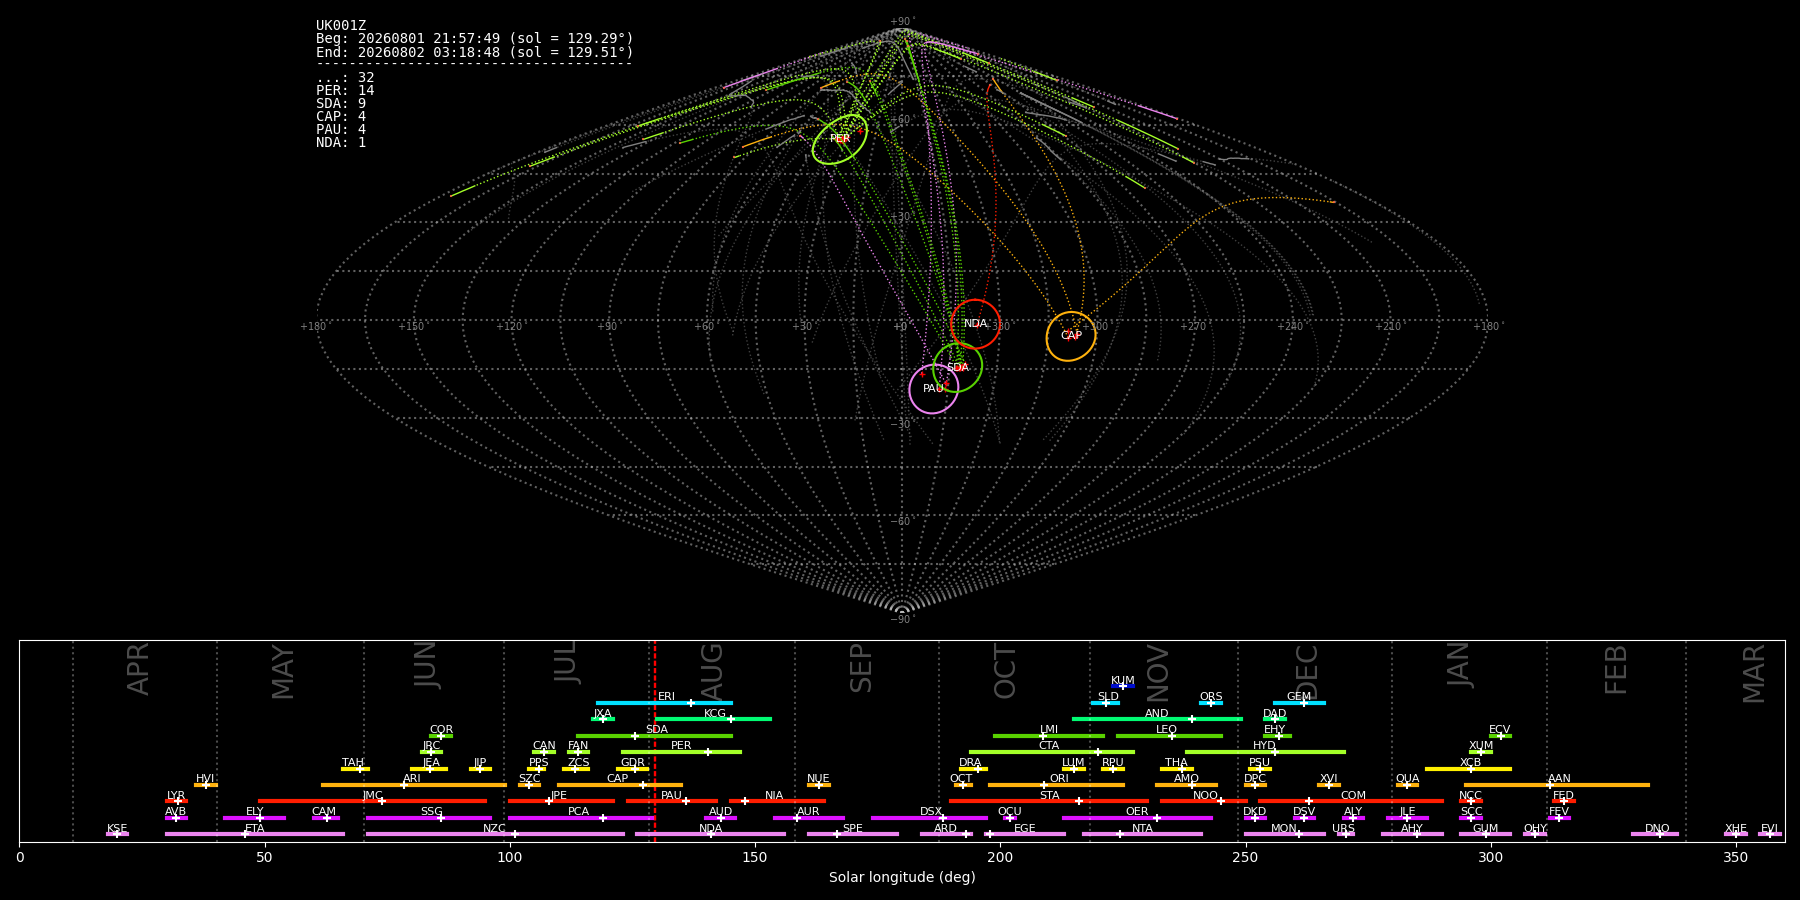
Task: Click the pink PAU radiant circle on map
Action: coord(934,388)
